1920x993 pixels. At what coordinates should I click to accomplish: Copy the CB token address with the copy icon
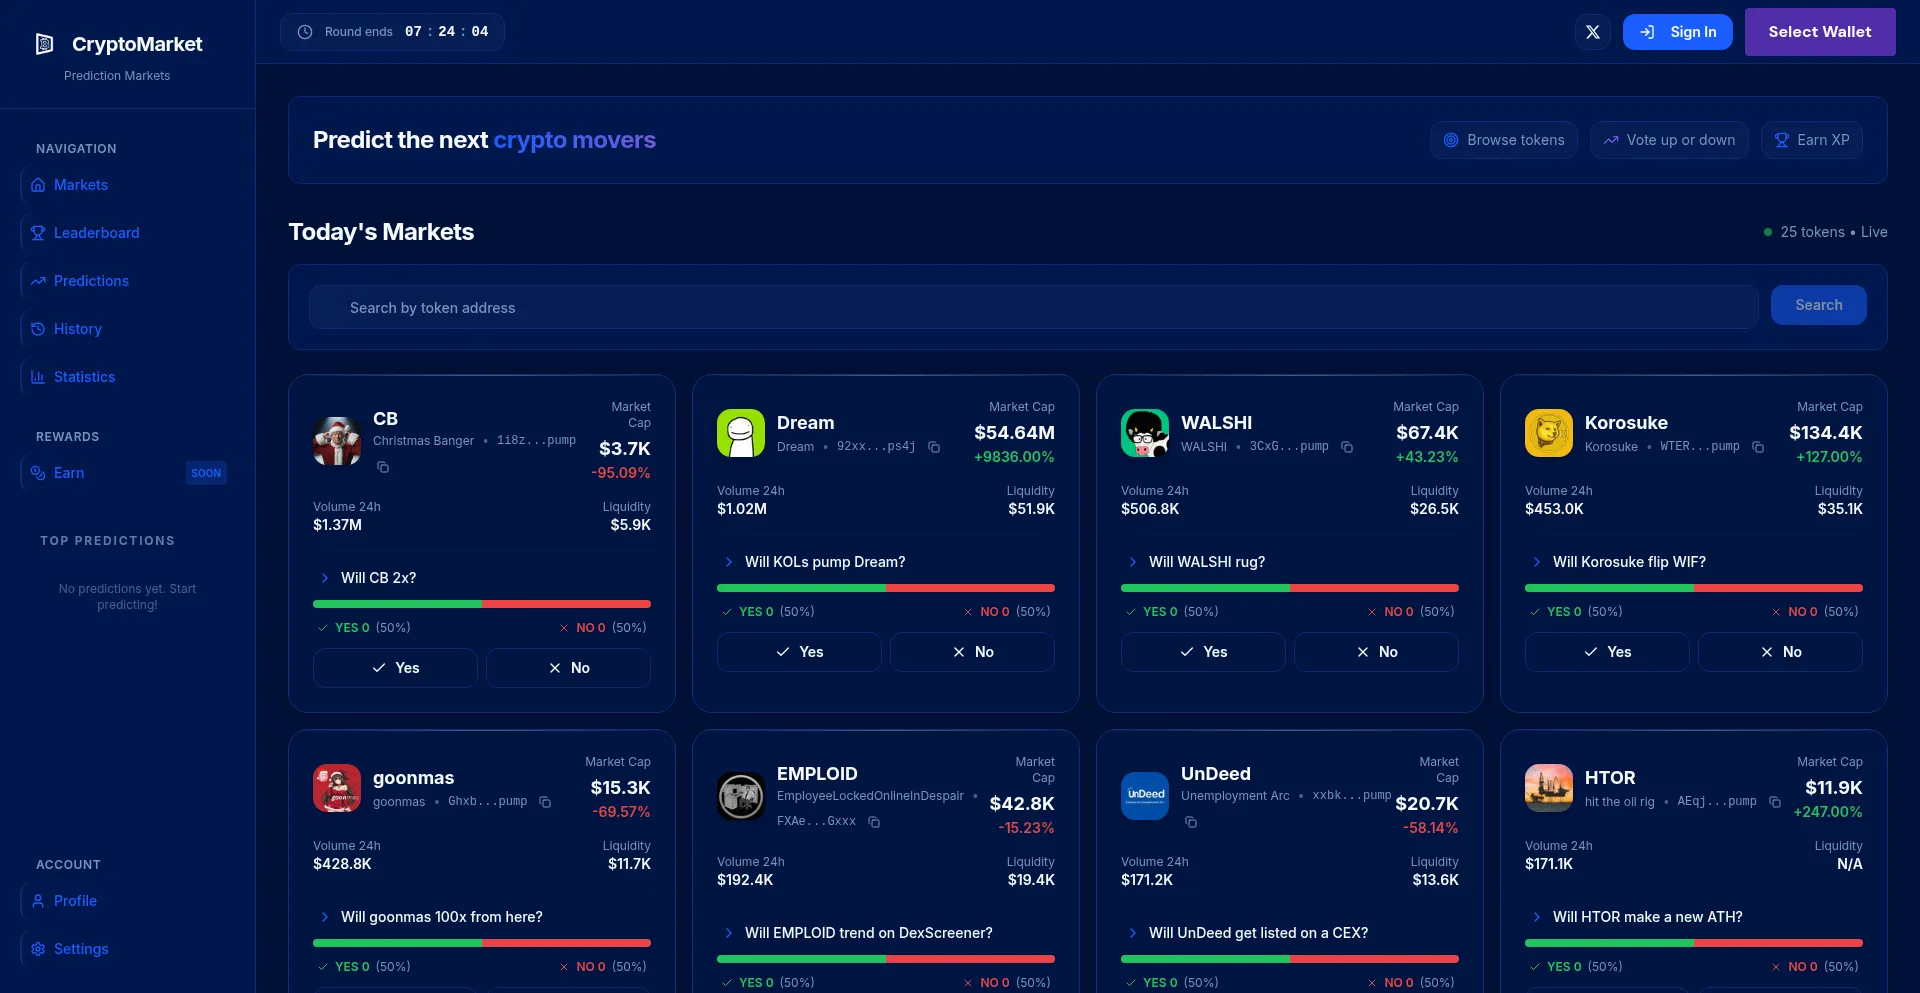pyautogui.click(x=383, y=467)
